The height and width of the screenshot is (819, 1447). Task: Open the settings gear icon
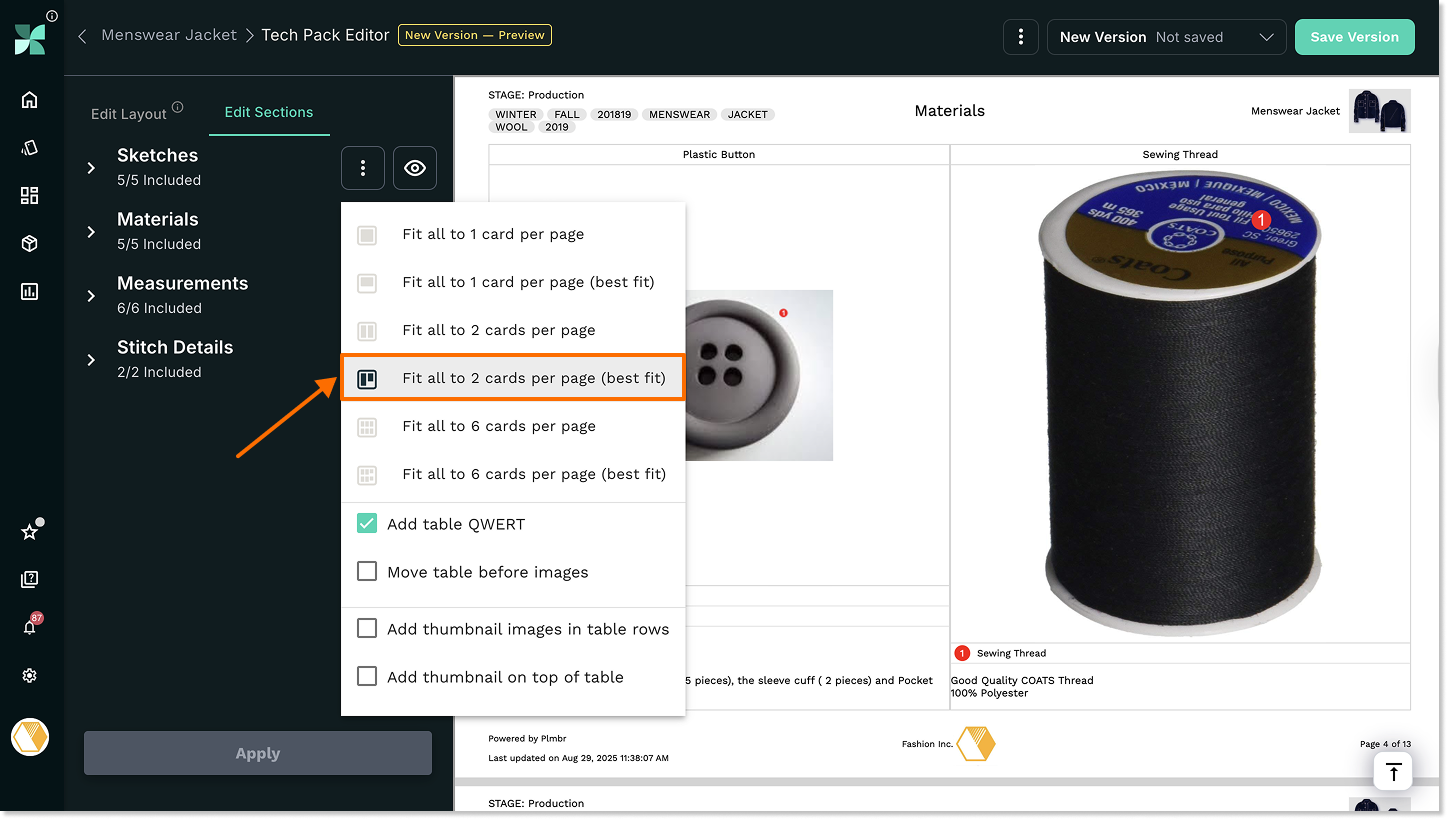click(x=30, y=676)
